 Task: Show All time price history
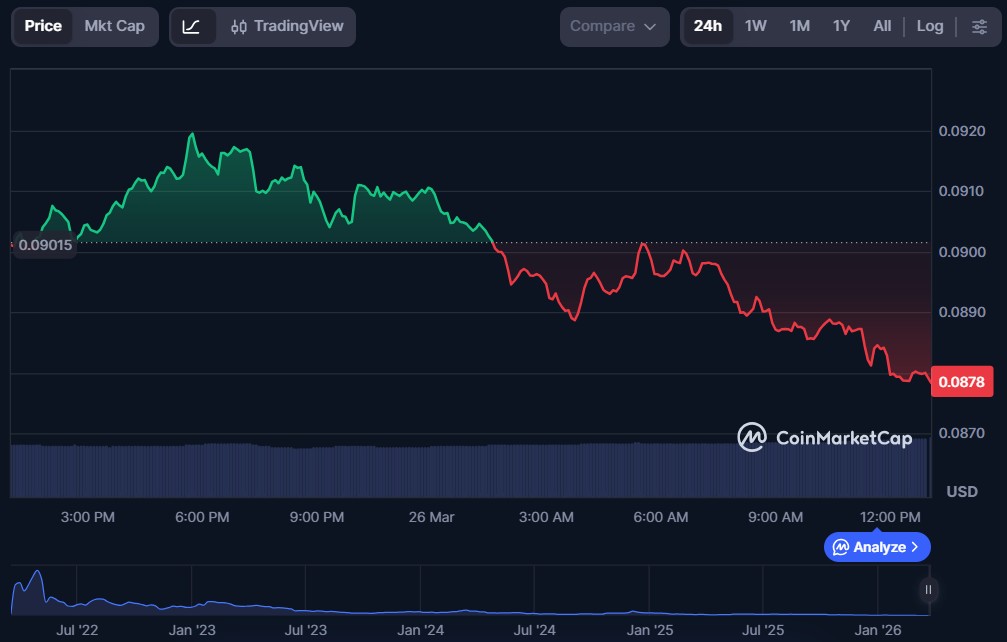882,27
